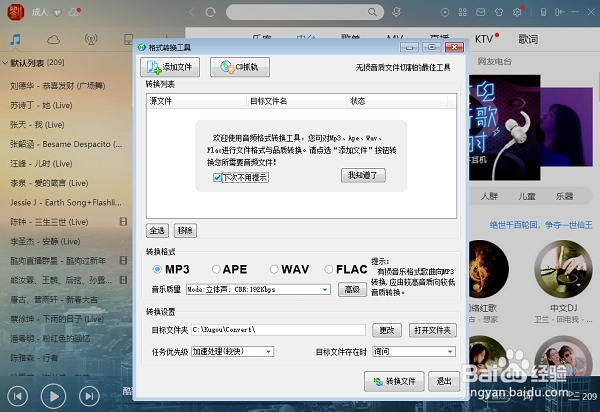Viewport: 600px width, 412px height.
Task: Open the cloud icon with red dot in header
Action: (74, 13)
